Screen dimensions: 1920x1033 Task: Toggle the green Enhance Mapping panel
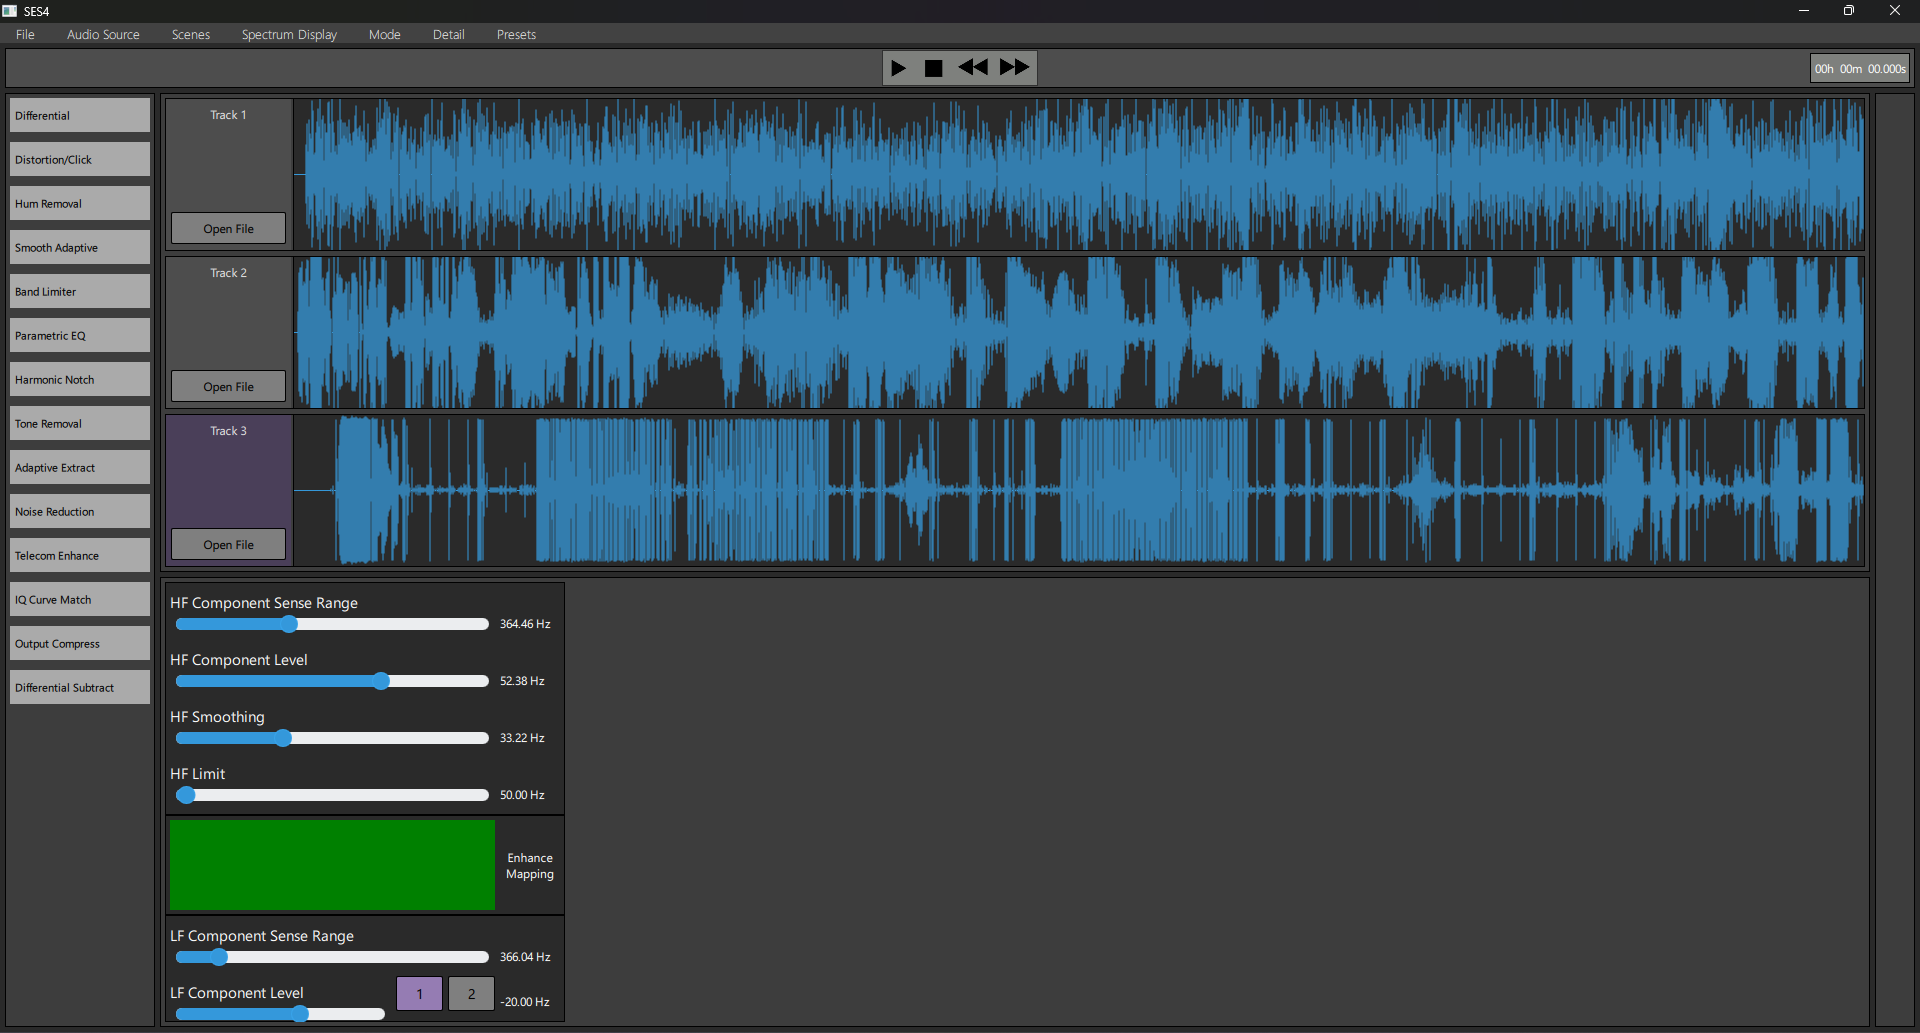coord(332,865)
